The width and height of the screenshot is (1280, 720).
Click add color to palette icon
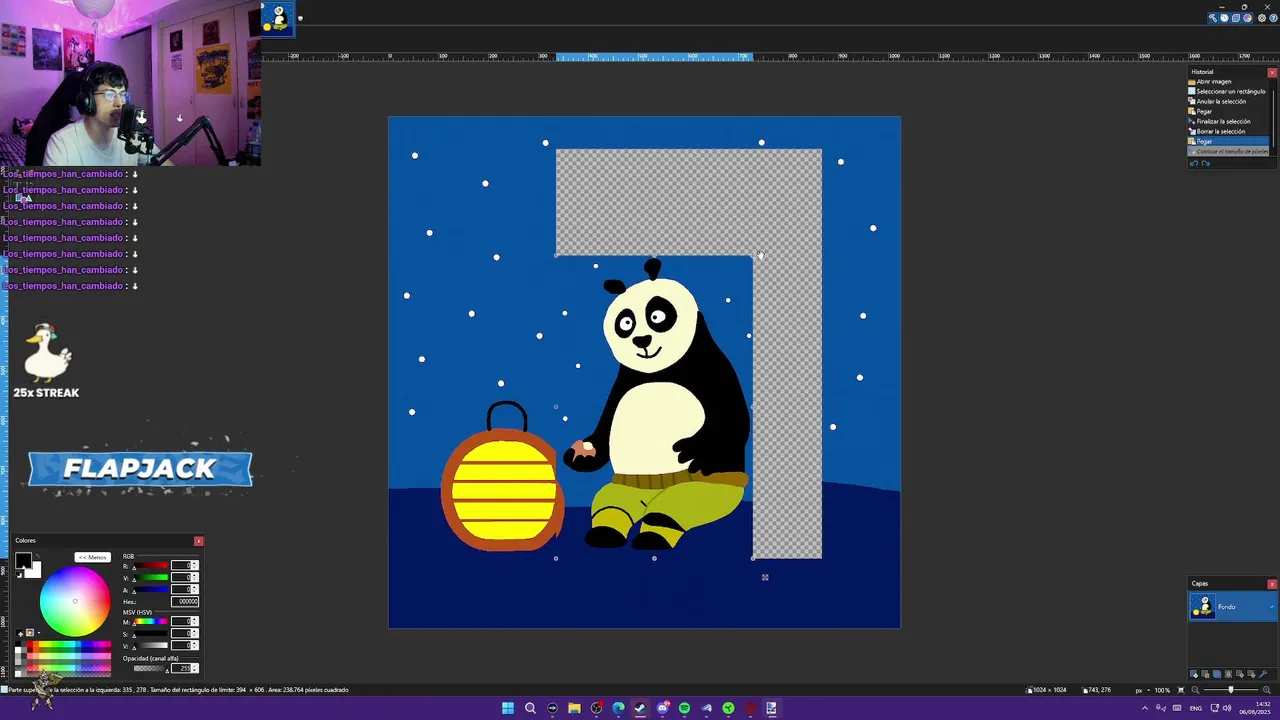19,633
